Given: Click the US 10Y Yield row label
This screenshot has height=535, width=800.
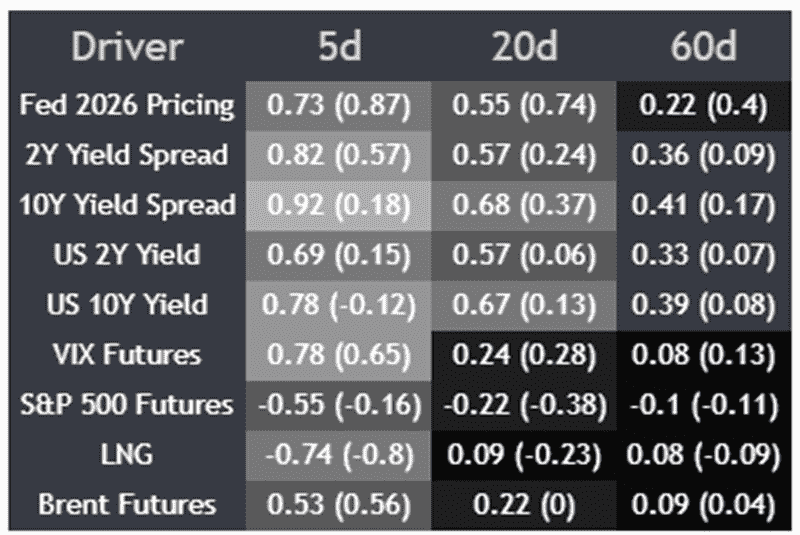Looking at the screenshot, I should pos(127,304).
